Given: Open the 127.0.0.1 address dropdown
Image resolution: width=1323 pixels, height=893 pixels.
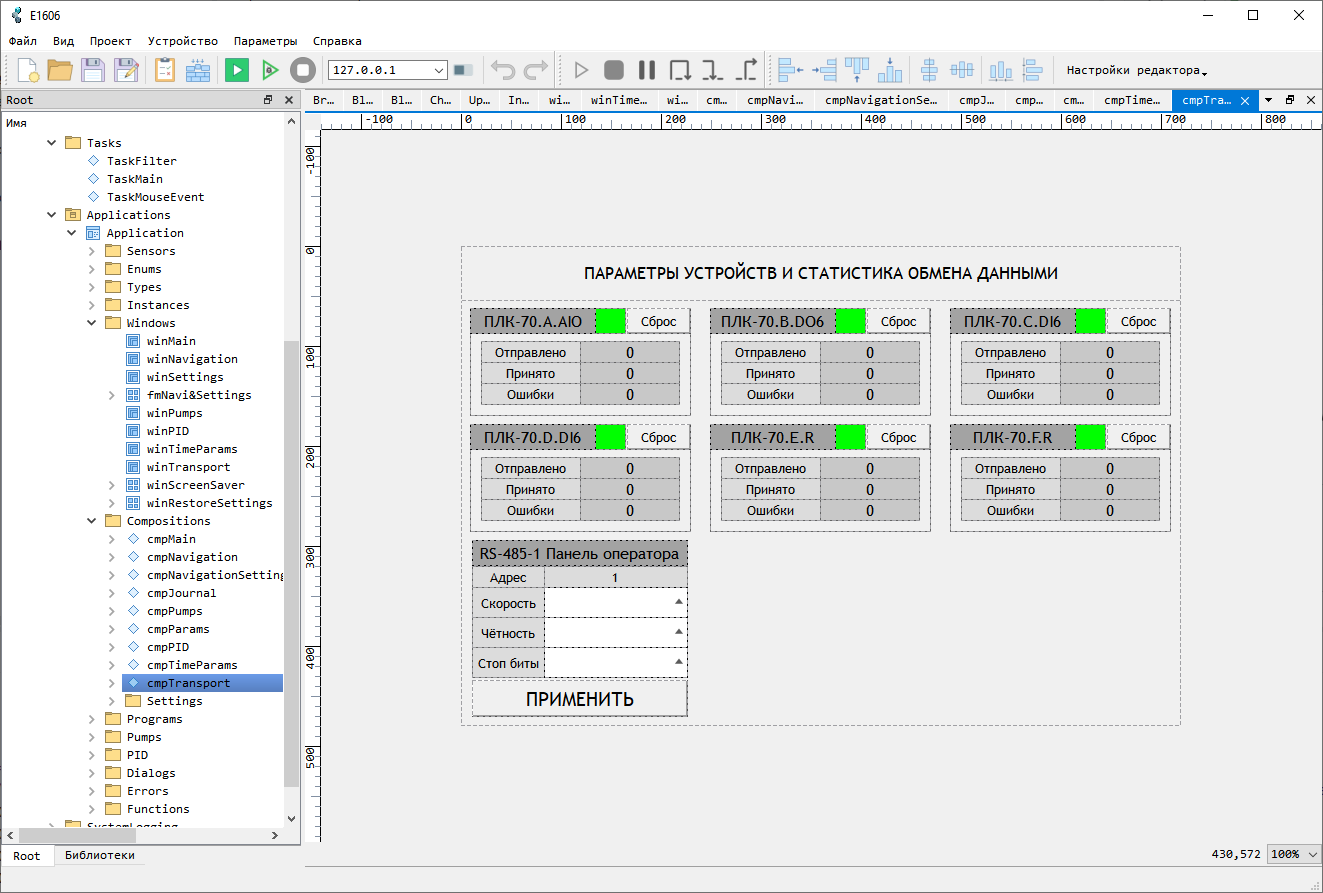Looking at the screenshot, I should pos(387,70).
